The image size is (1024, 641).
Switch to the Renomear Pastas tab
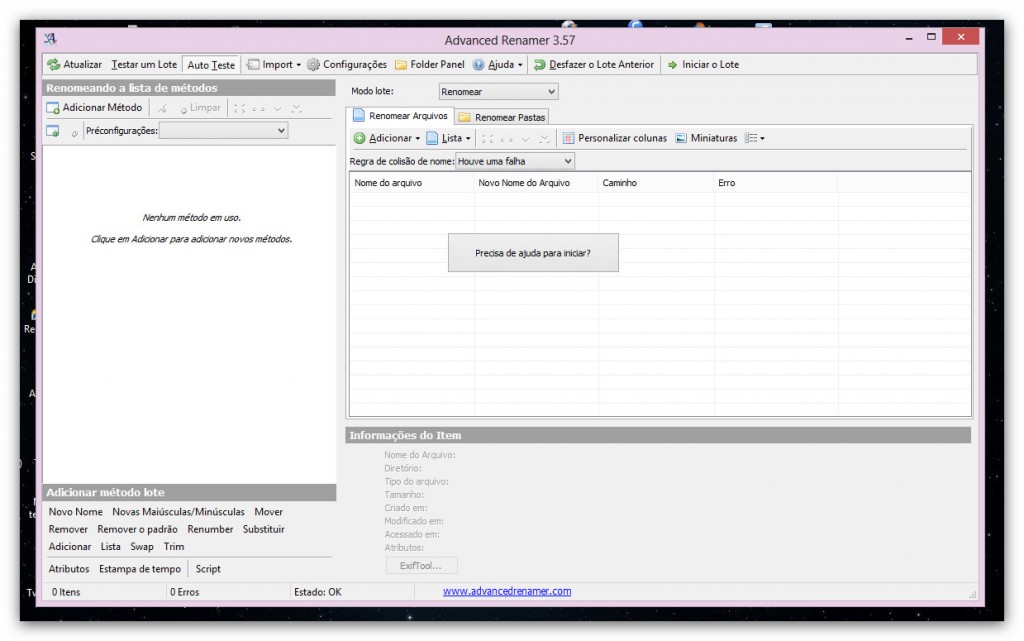(x=502, y=117)
